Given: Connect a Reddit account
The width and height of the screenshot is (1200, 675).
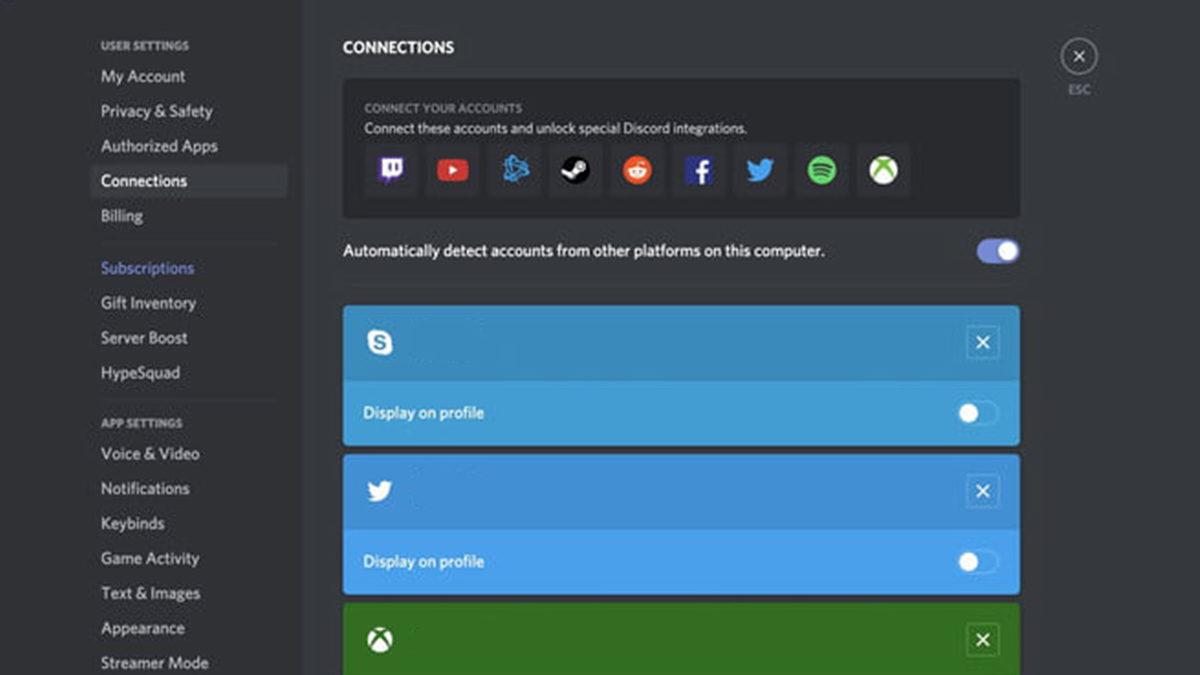Looking at the screenshot, I should (x=637, y=170).
